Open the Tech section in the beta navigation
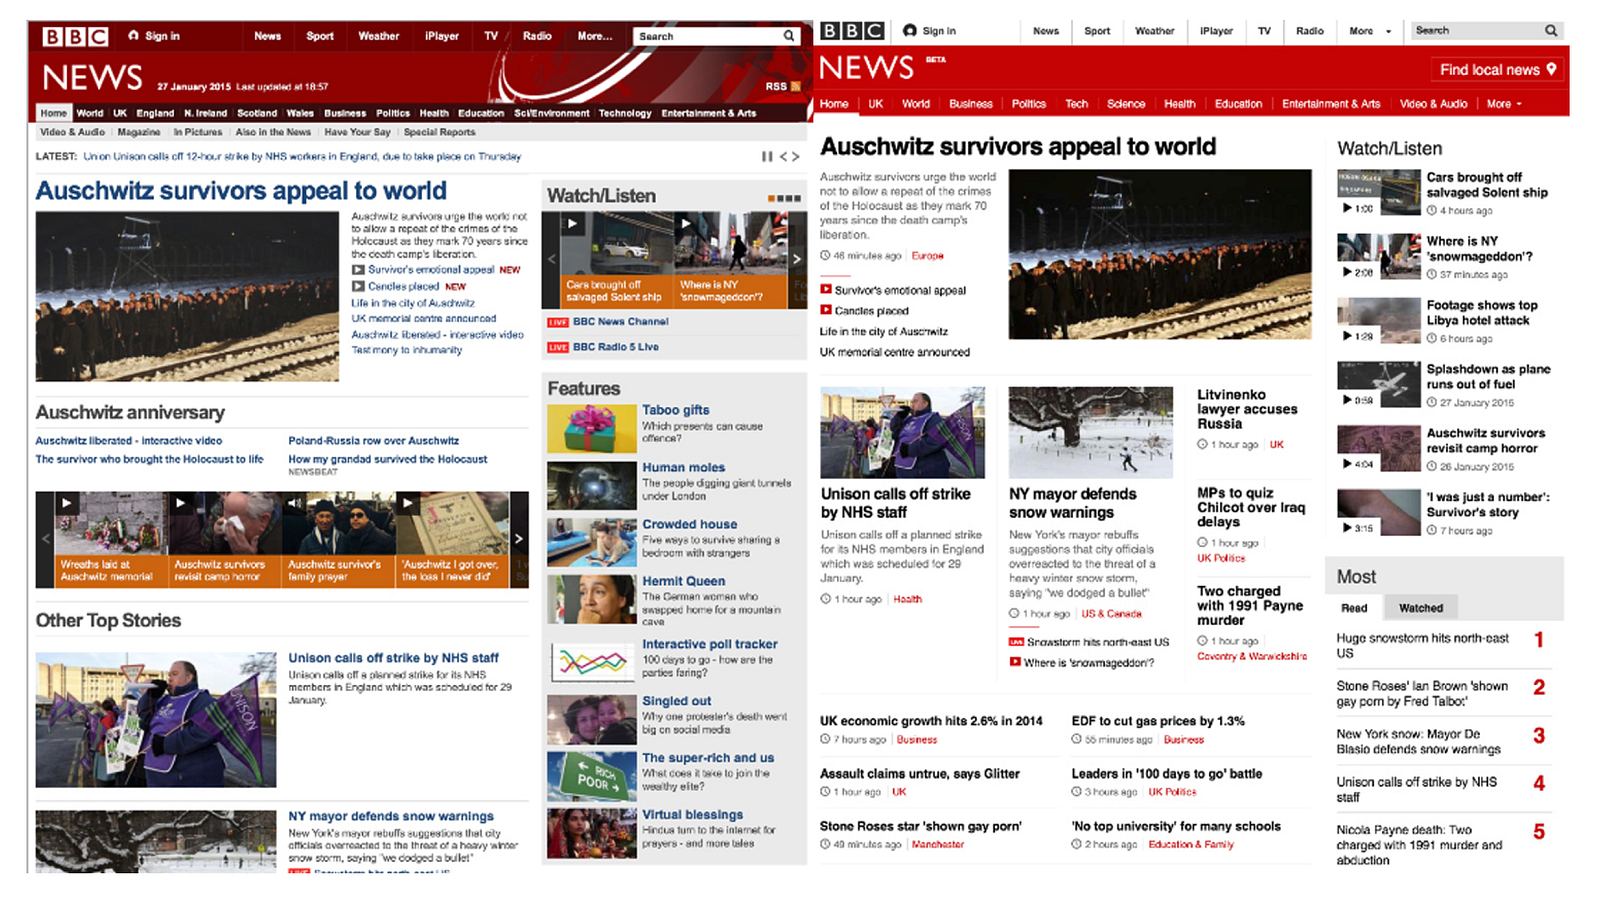The width and height of the screenshot is (1600, 905). pyautogui.click(x=1076, y=104)
